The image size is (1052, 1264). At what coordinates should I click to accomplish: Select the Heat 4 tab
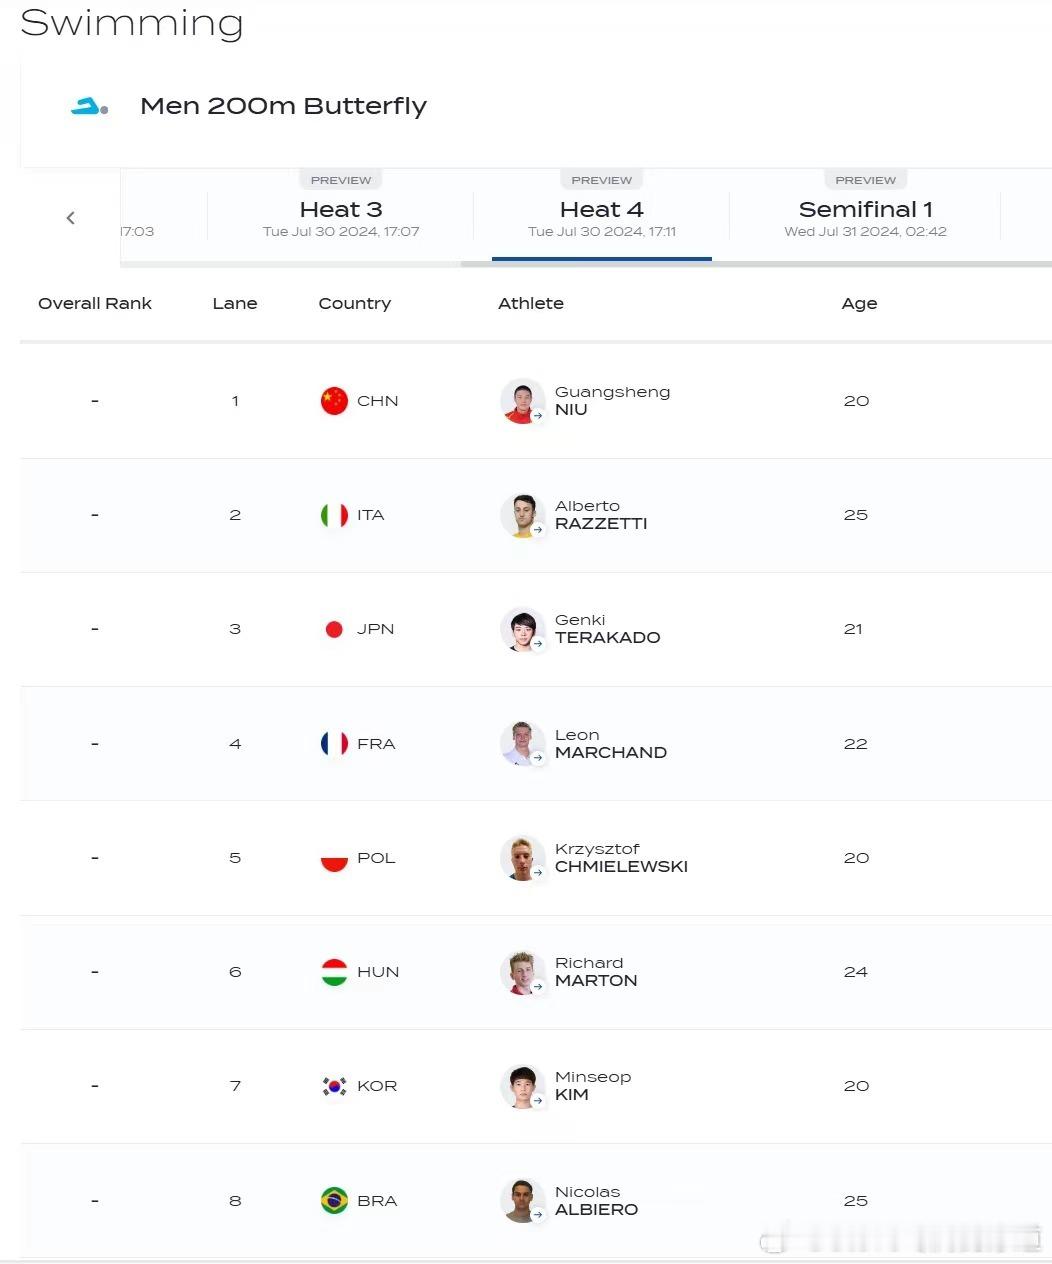(x=602, y=218)
